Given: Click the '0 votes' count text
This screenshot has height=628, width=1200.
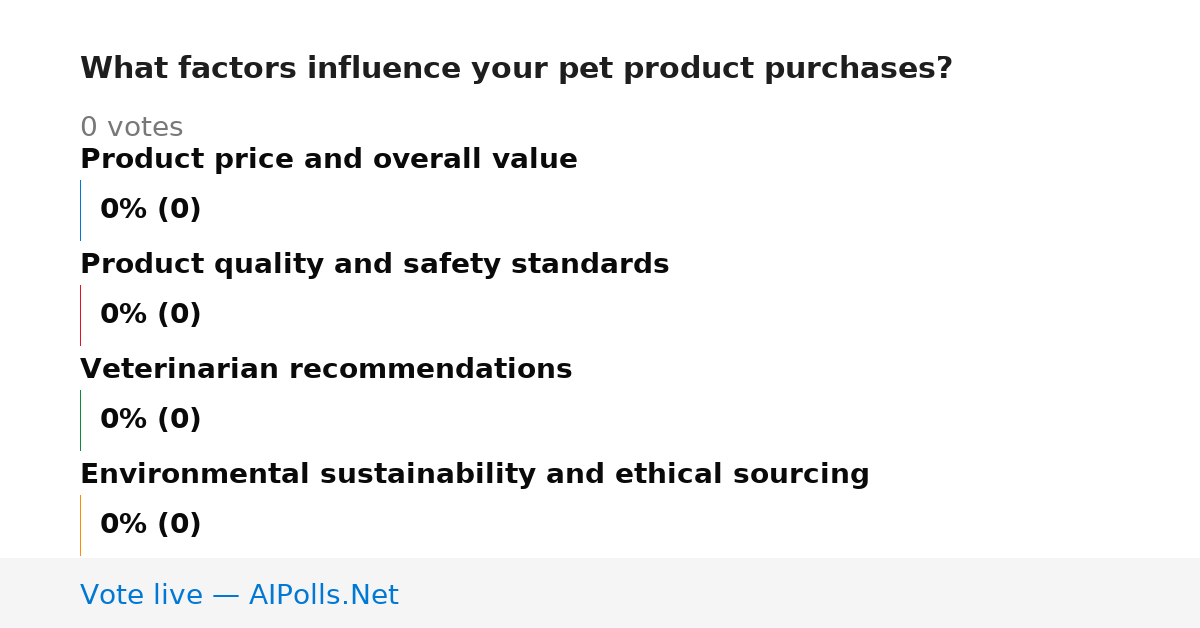Looking at the screenshot, I should (131, 128).
